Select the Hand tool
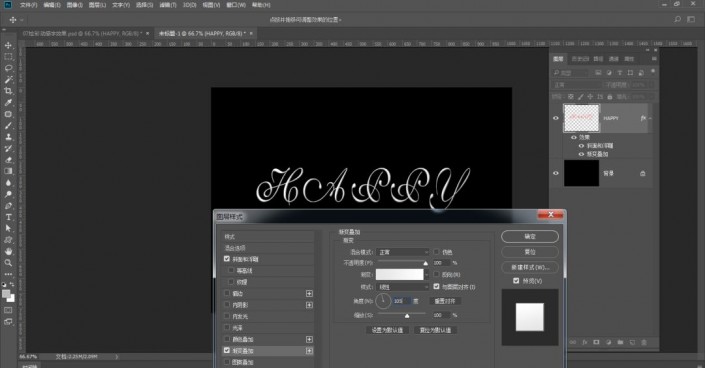705x368 pixels. coord(8,251)
